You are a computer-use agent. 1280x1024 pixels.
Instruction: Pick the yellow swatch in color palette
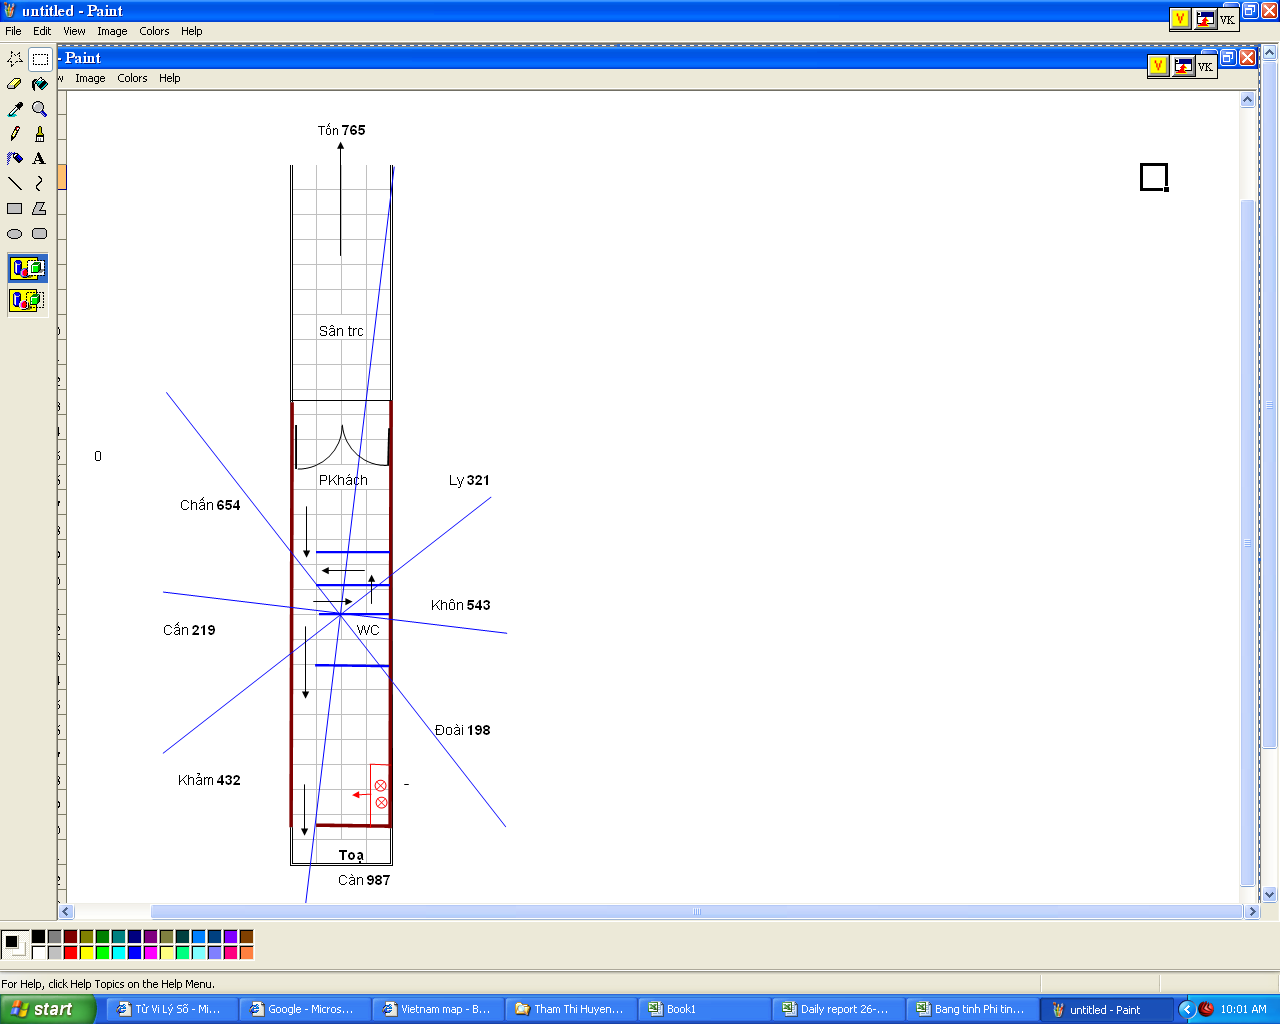[87, 953]
